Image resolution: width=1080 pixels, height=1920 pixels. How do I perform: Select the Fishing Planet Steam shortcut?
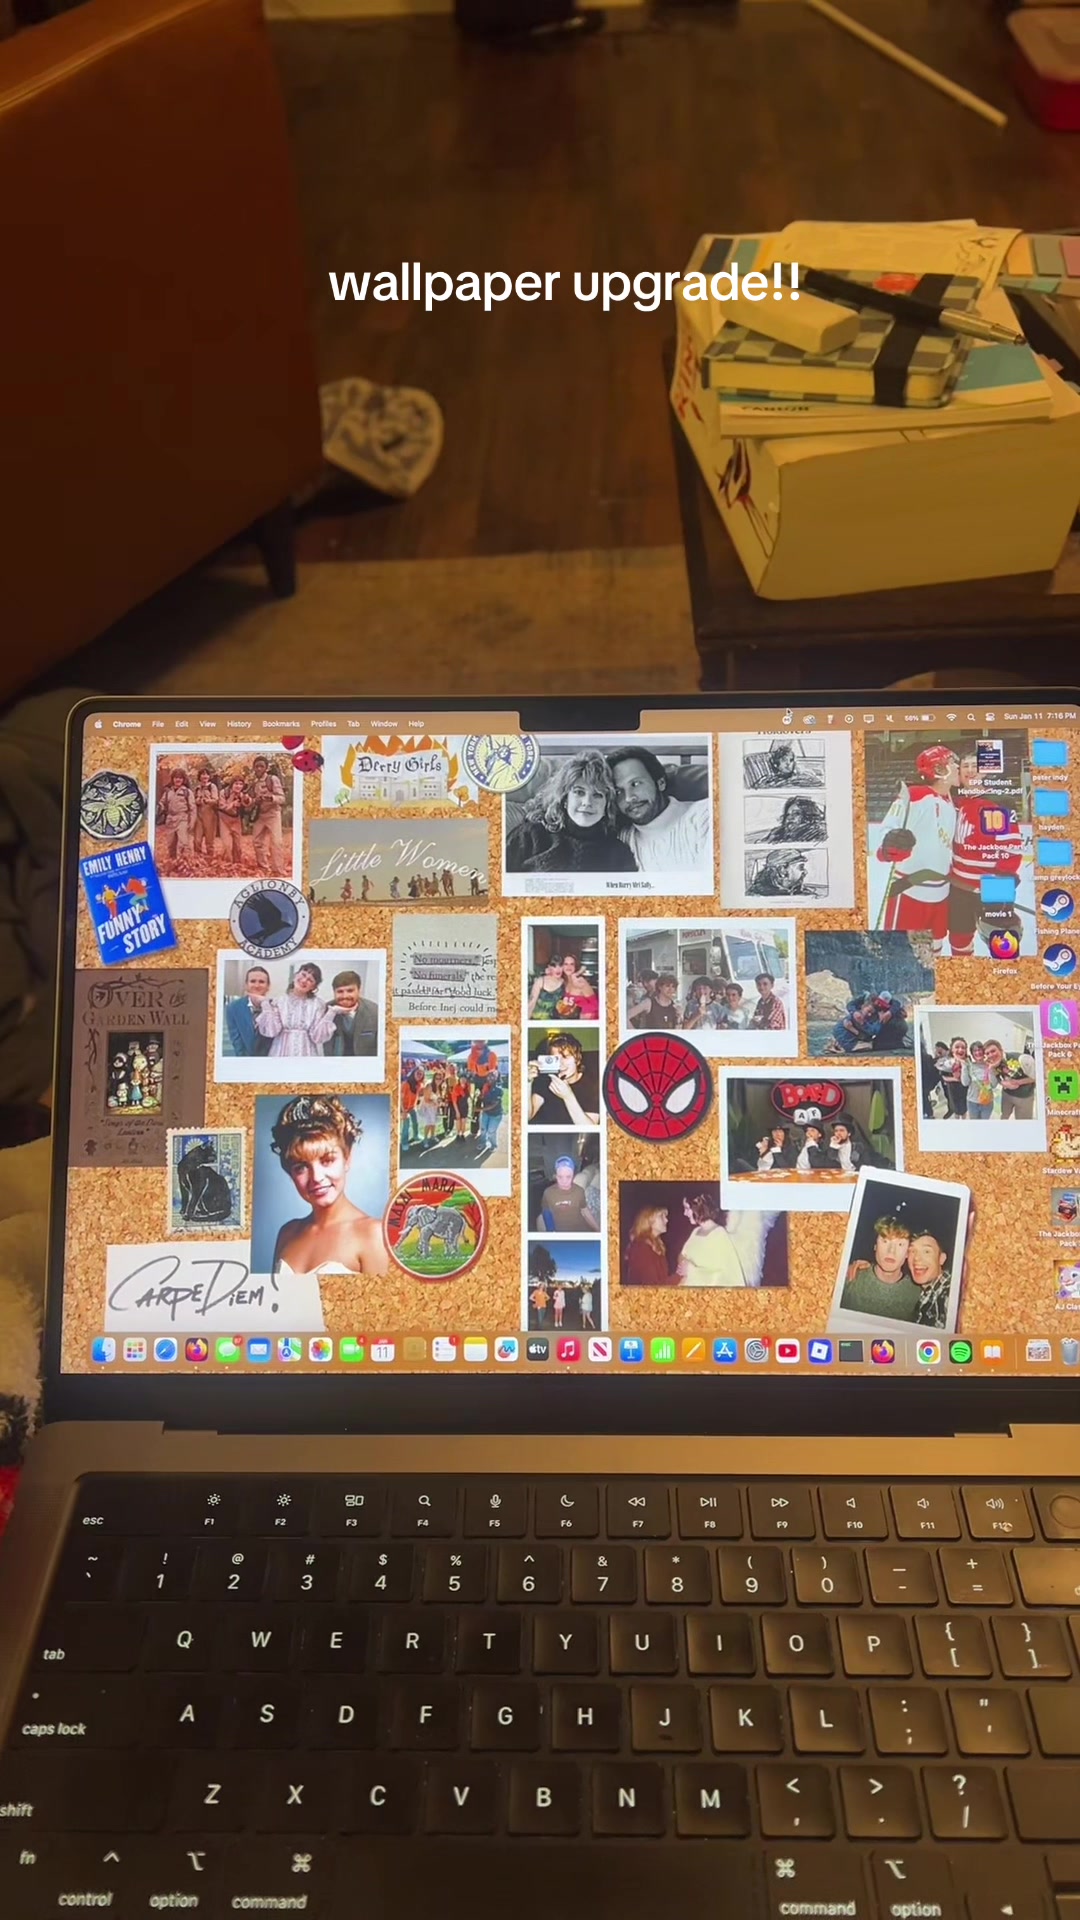pos(1057,912)
